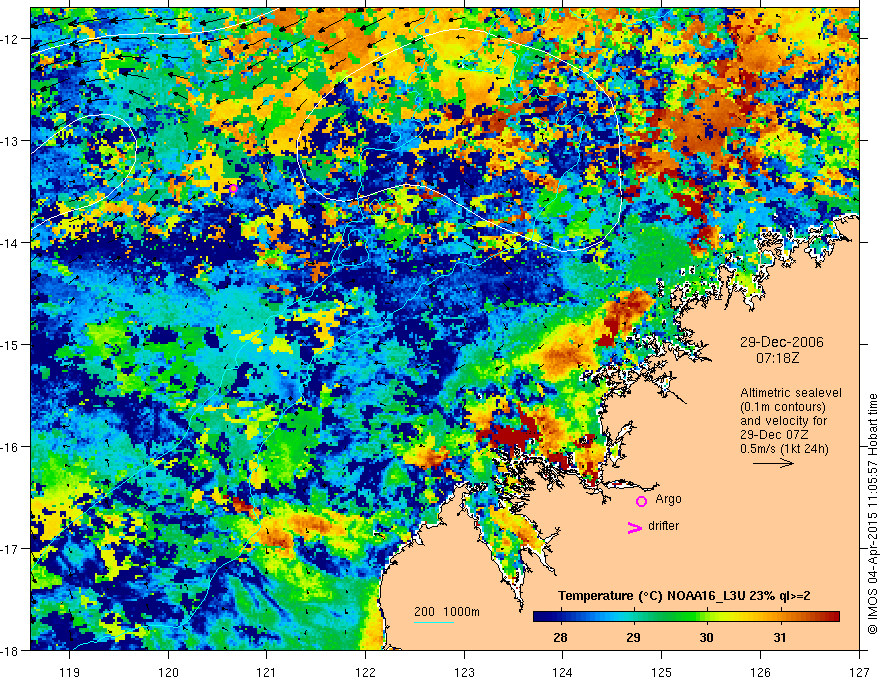
Task: Click the colorbar value 28
Action: tap(560, 637)
